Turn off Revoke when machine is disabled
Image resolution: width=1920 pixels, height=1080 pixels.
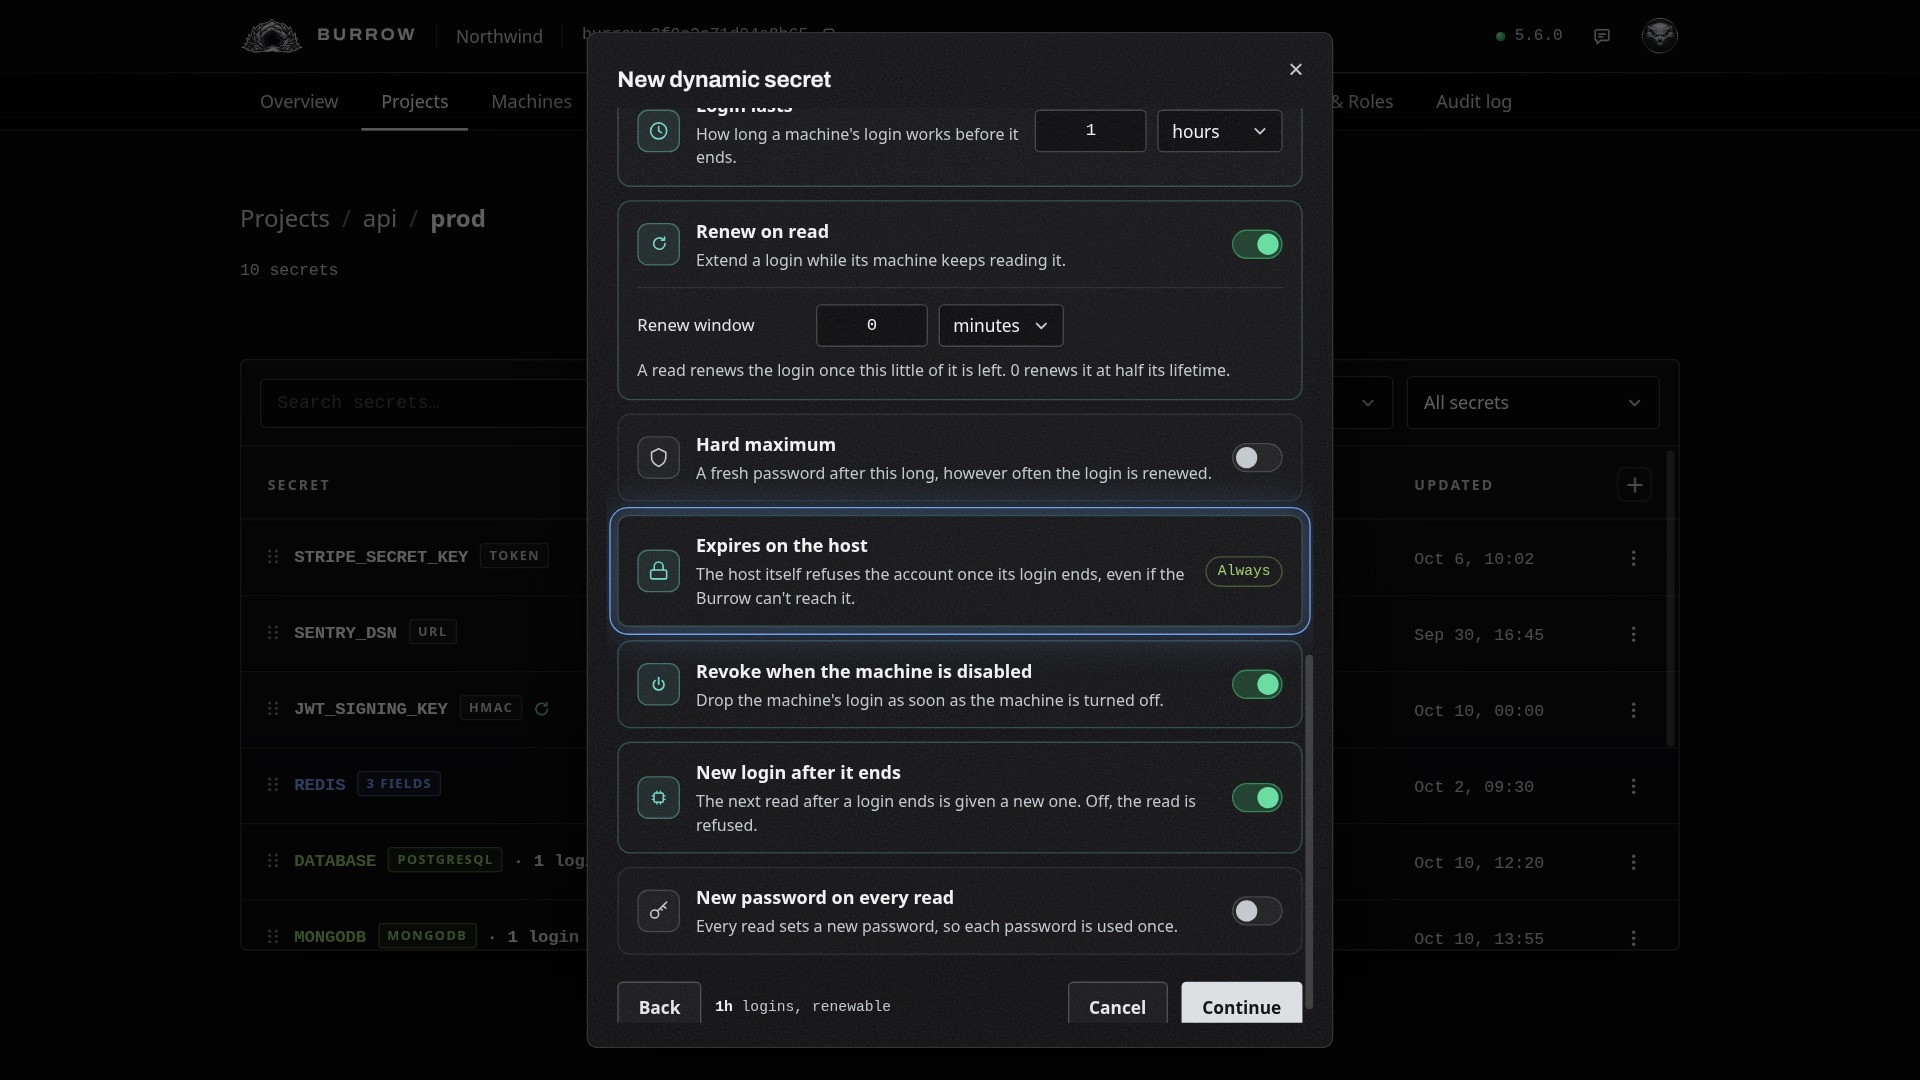(x=1257, y=684)
